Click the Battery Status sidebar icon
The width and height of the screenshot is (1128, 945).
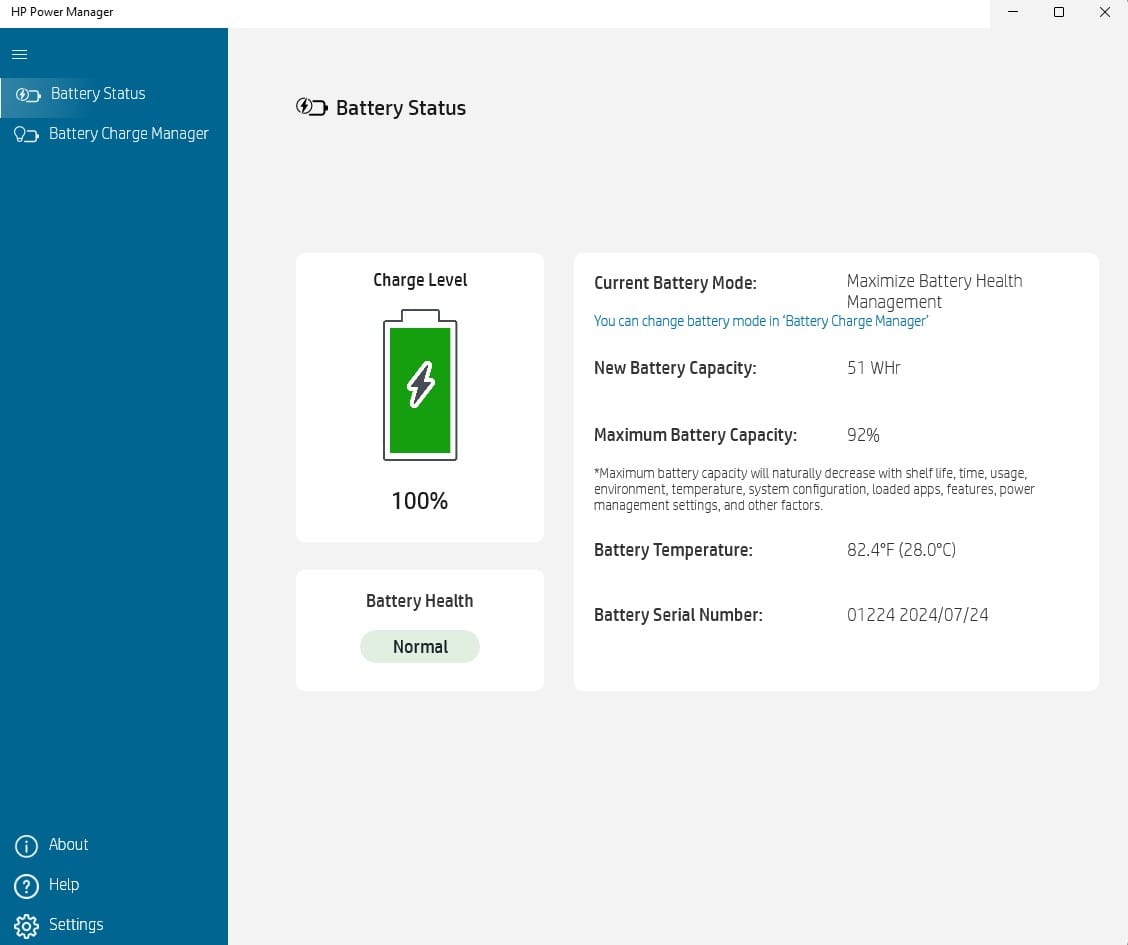28,95
